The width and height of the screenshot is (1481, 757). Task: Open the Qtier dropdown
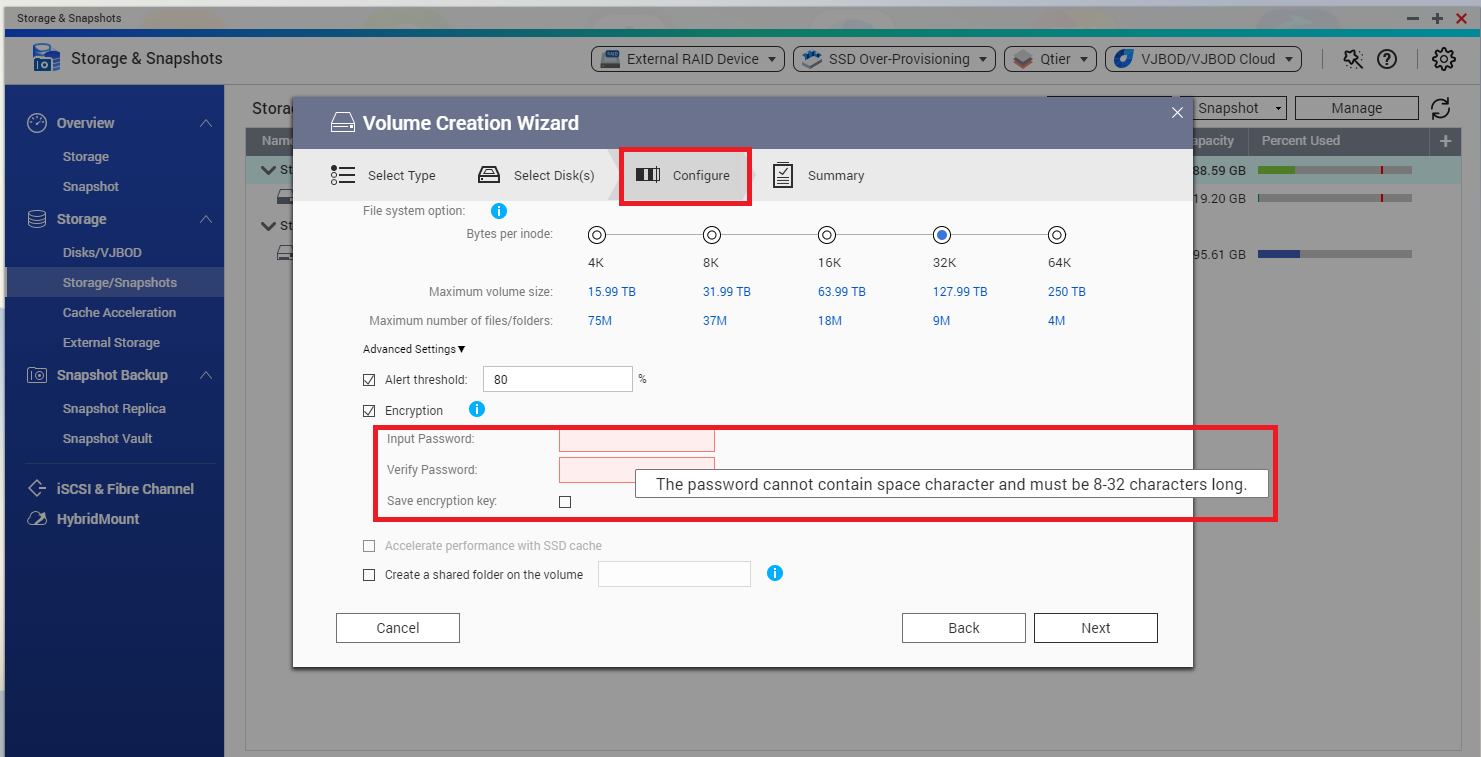pos(1050,59)
